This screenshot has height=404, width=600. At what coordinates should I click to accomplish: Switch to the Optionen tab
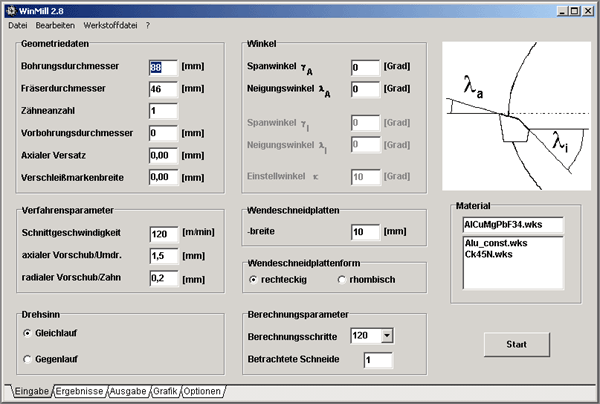click(x=202, y=391)
